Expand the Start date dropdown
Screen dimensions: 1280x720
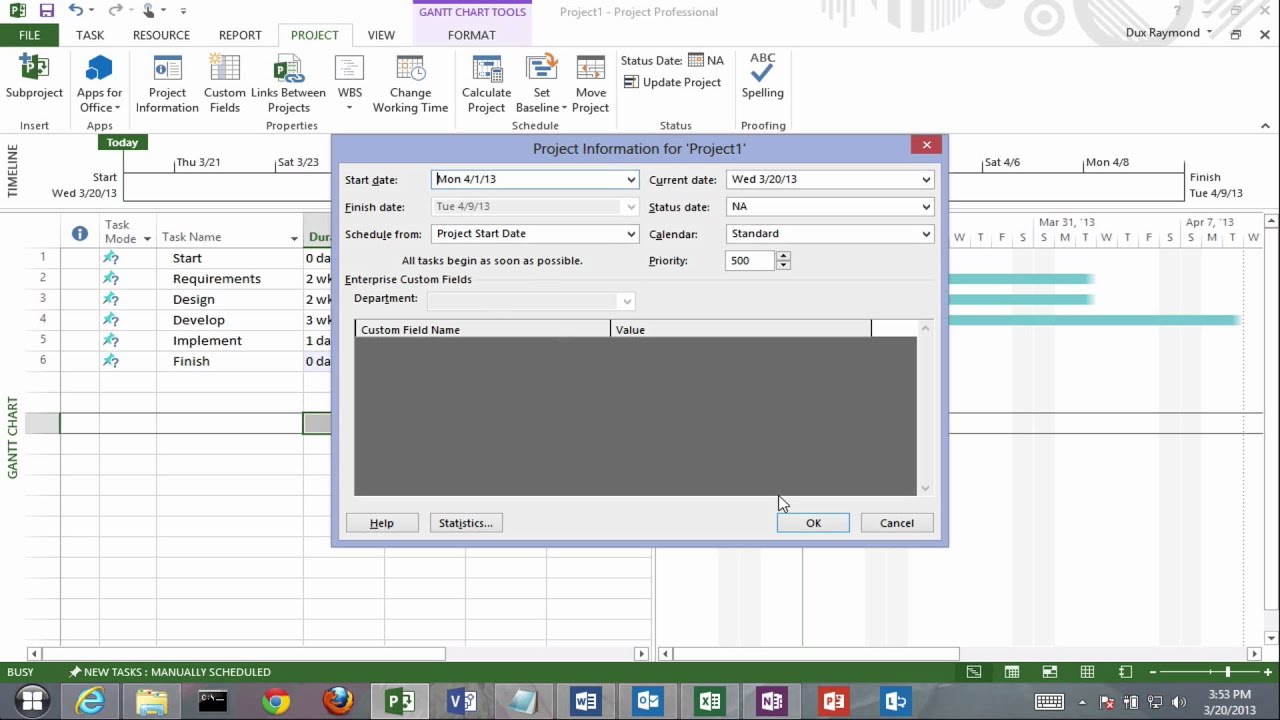(631, 180)
